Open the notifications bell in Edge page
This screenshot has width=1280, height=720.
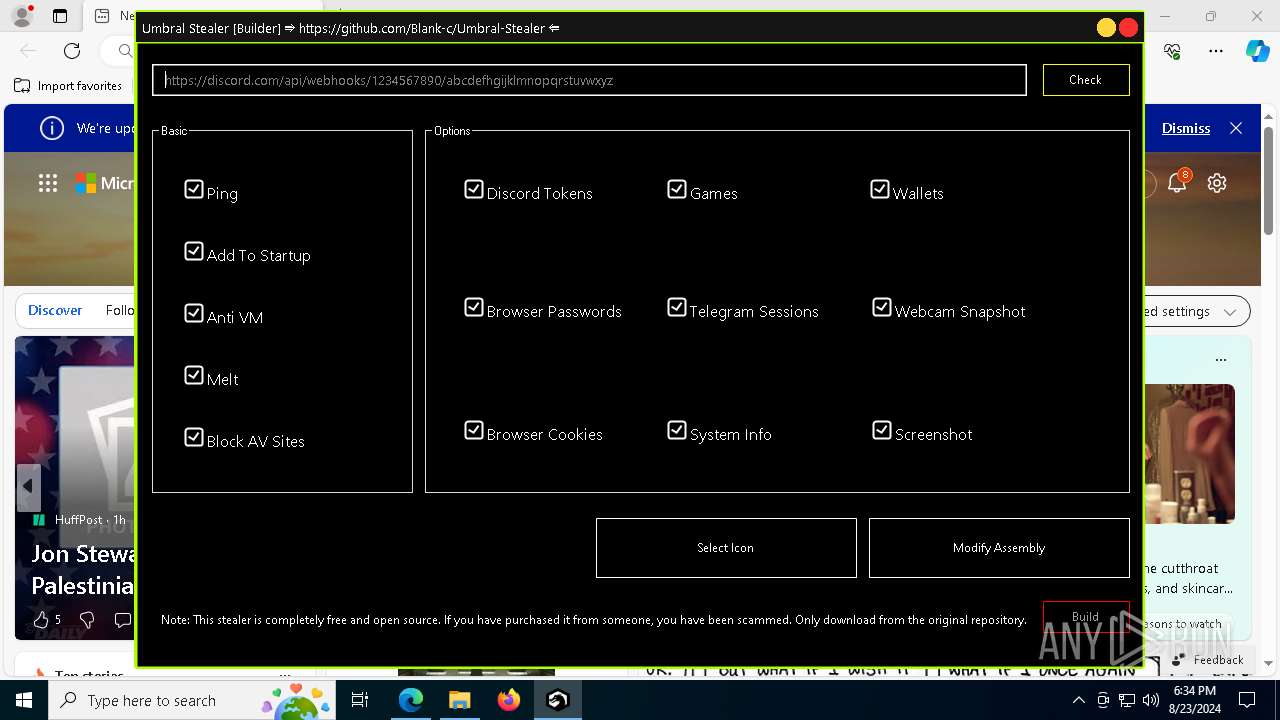1177,182
